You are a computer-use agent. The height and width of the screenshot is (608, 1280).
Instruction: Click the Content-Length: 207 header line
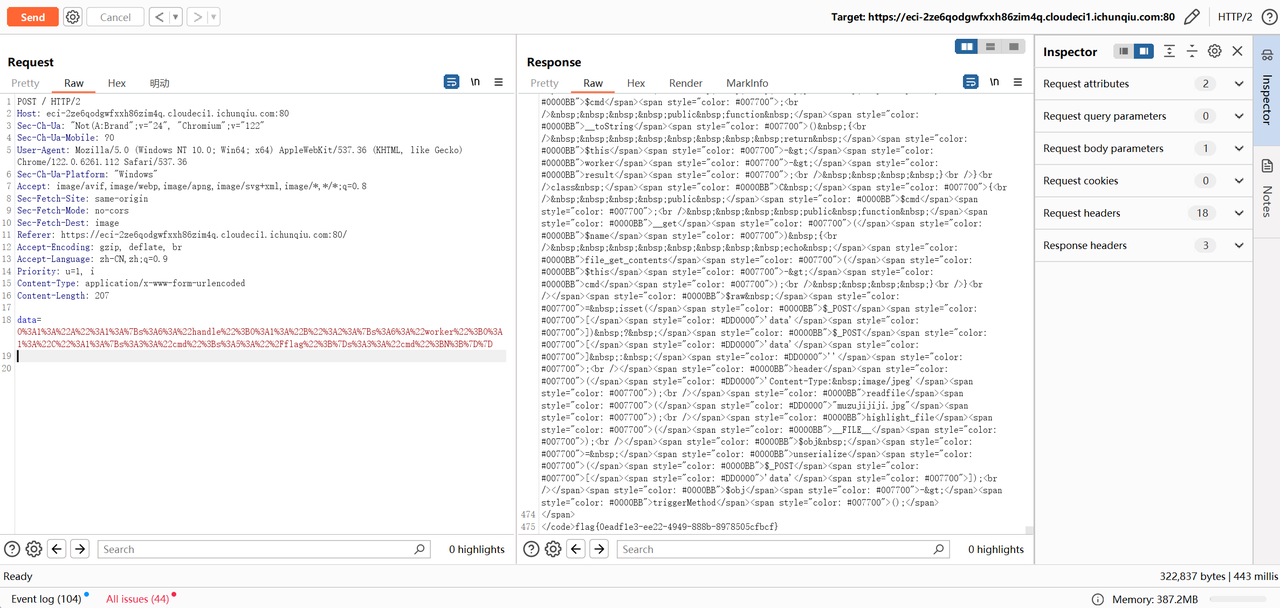coord(67,296)
